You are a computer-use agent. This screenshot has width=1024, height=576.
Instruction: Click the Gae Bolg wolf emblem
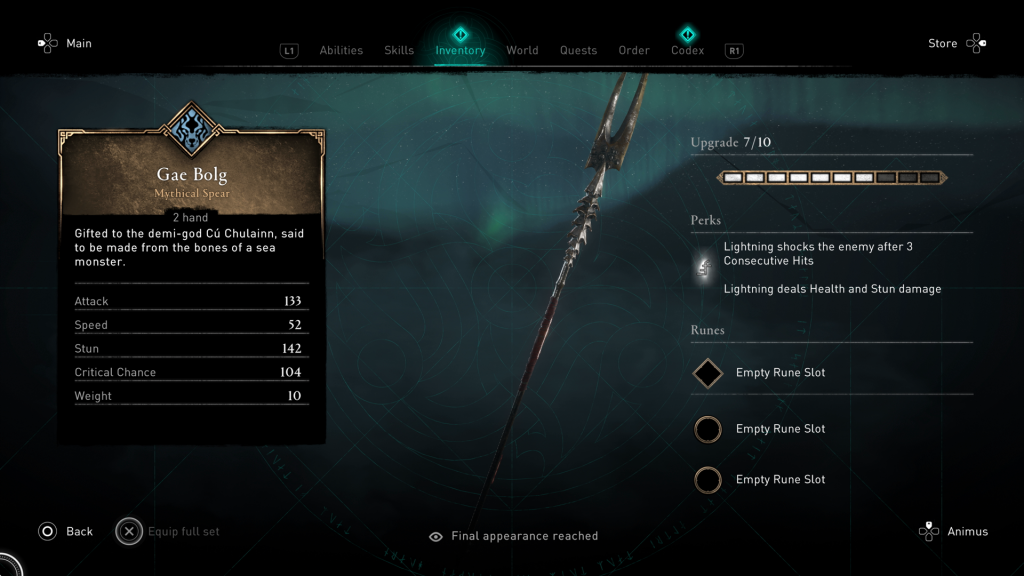pyautogui.click(x=191, y=129)
